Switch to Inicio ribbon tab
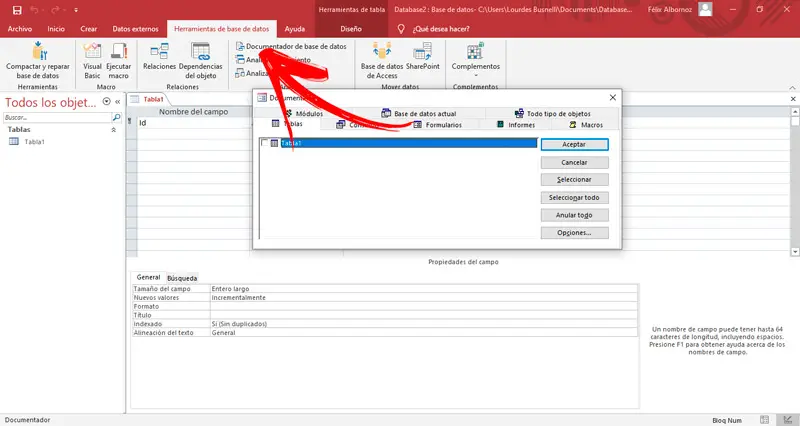The height and width of the screenshot is (426, 800). [x=56, y=29]
